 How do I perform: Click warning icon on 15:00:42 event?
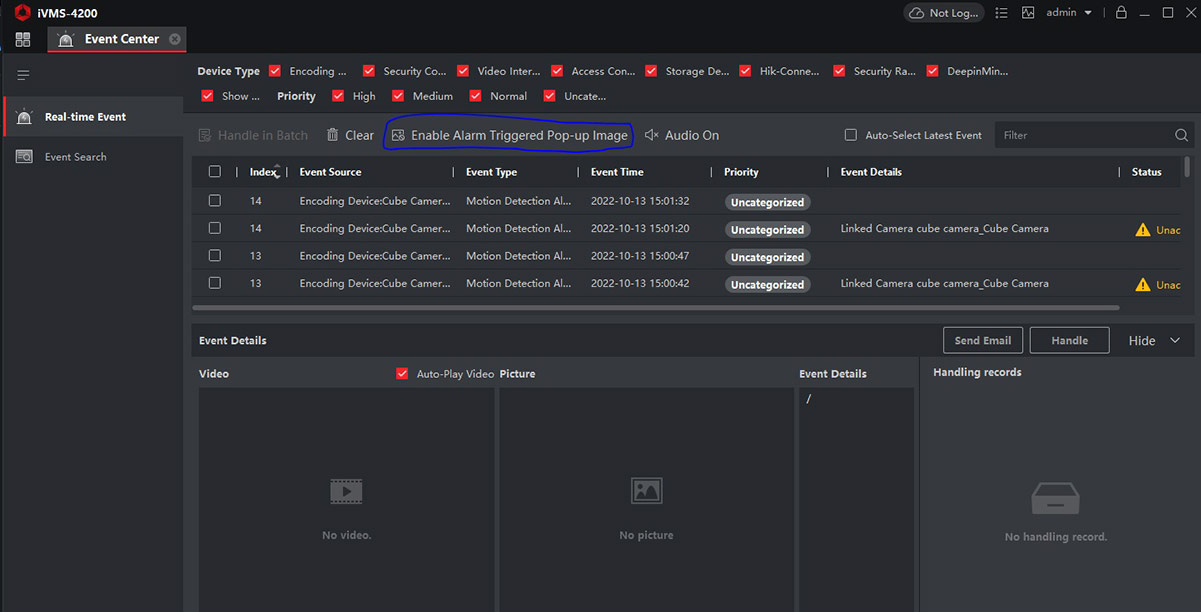pyautogui.click(x=1143, y=284)
